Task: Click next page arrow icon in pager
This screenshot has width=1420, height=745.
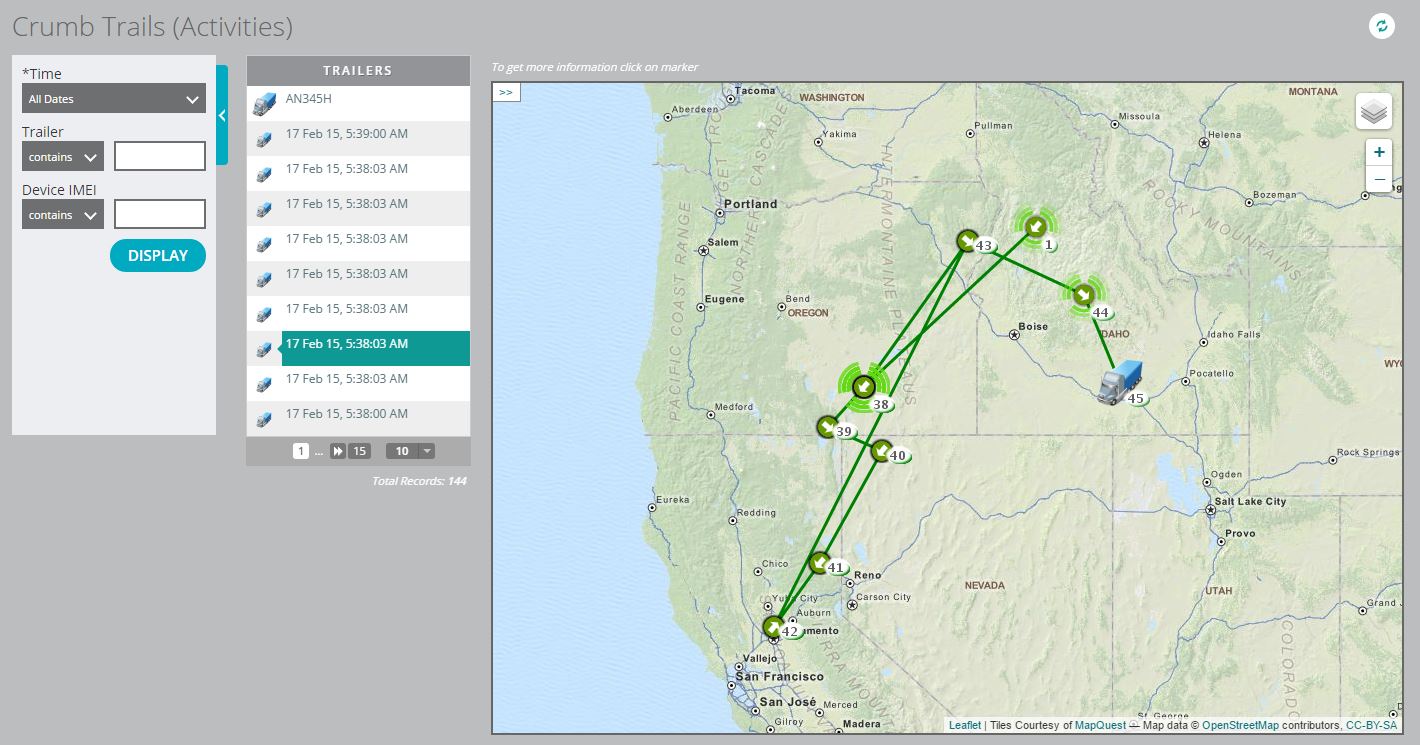Action: [338, 451]
